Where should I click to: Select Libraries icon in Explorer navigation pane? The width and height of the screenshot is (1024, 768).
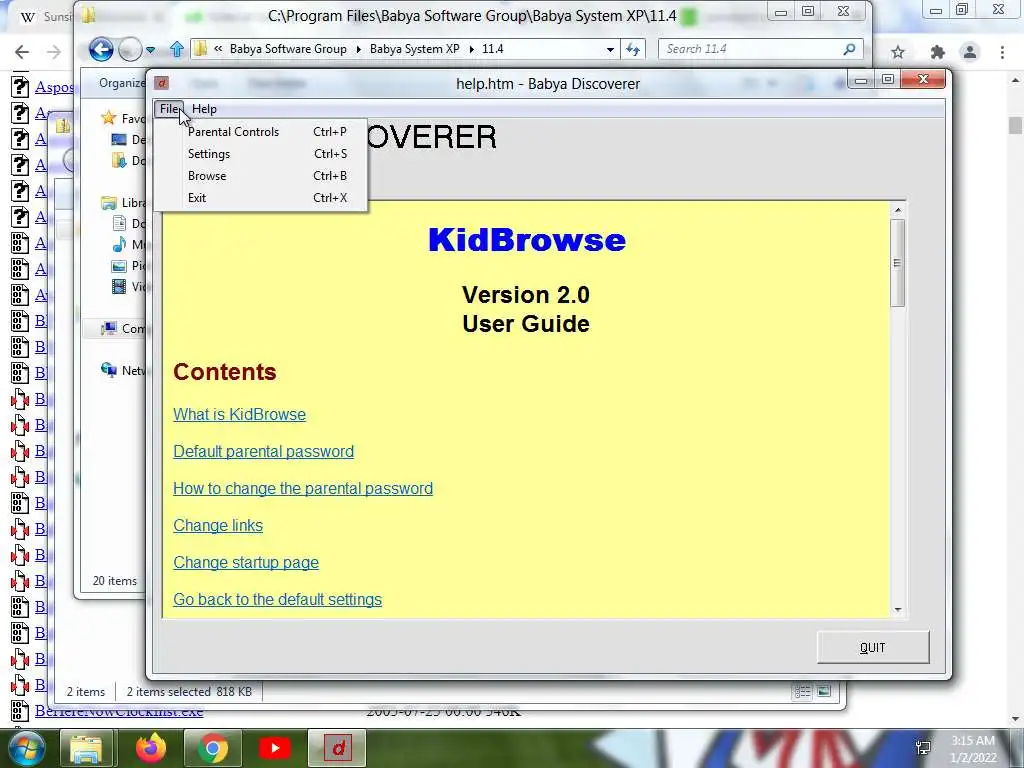(x=108, y=203)
